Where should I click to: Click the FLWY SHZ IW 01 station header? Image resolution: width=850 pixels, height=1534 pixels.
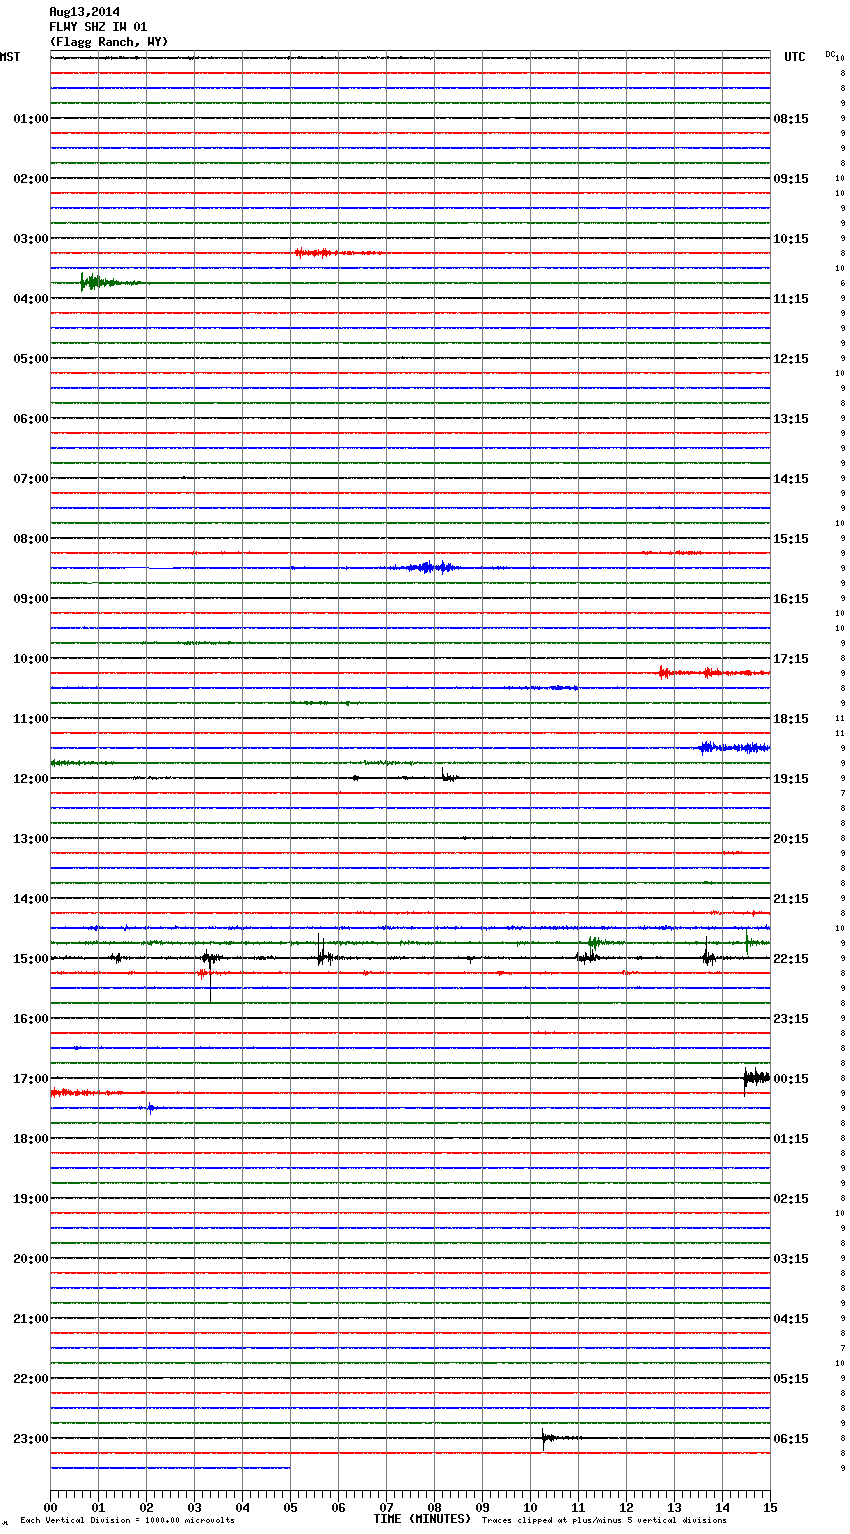coord(98,27)
